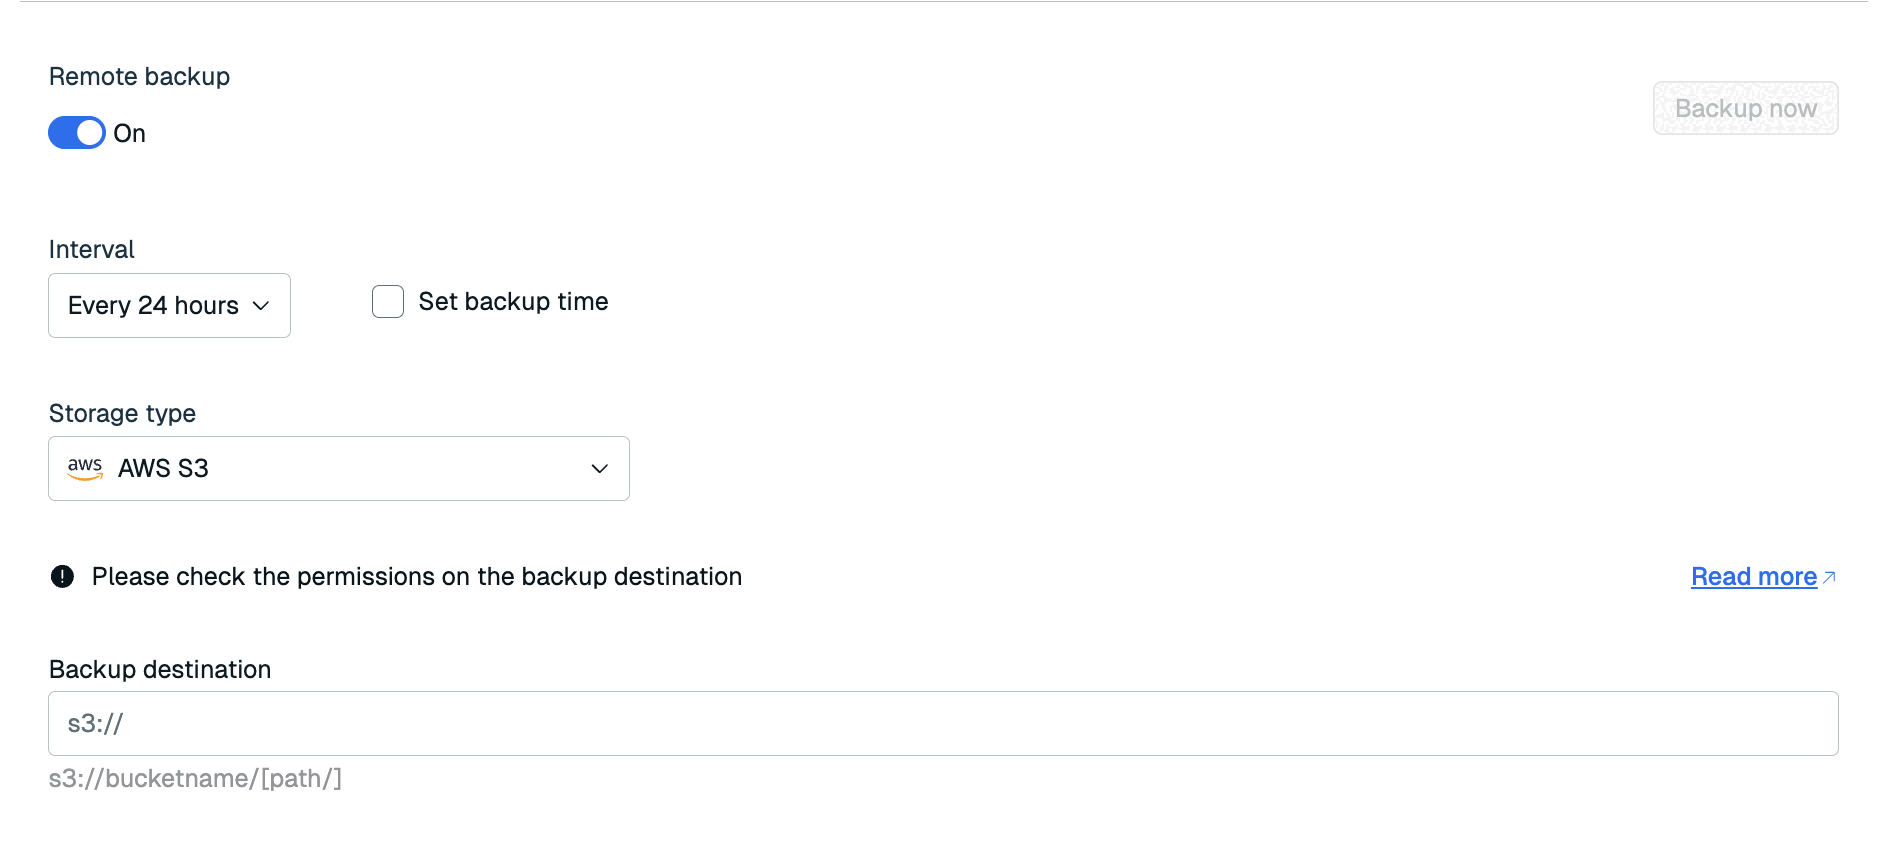Click the Backup destination field label
1890x852 pixels.
[160, 670]
